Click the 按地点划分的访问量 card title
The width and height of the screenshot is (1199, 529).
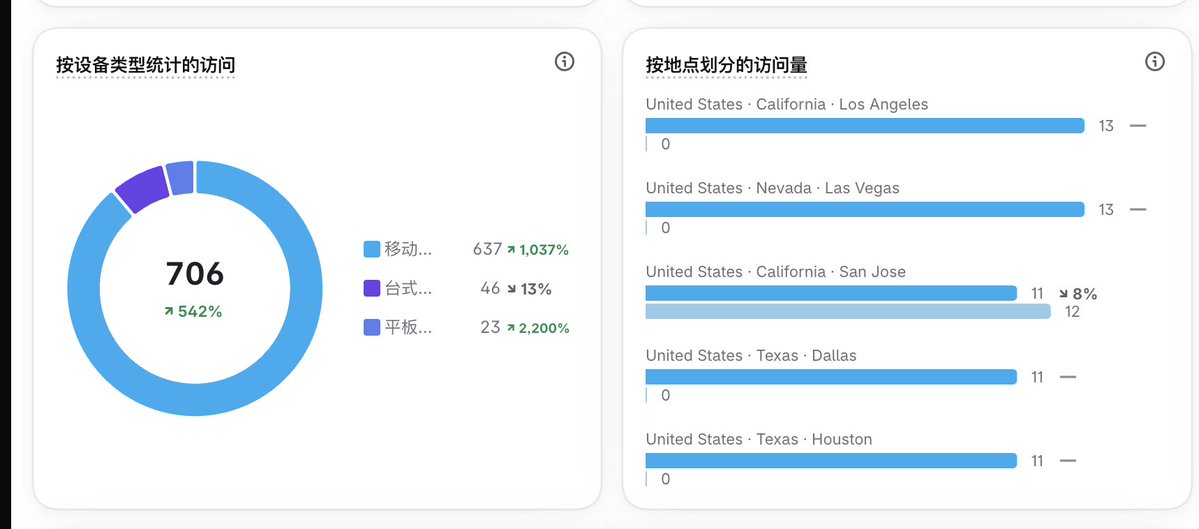pos(726,66)
